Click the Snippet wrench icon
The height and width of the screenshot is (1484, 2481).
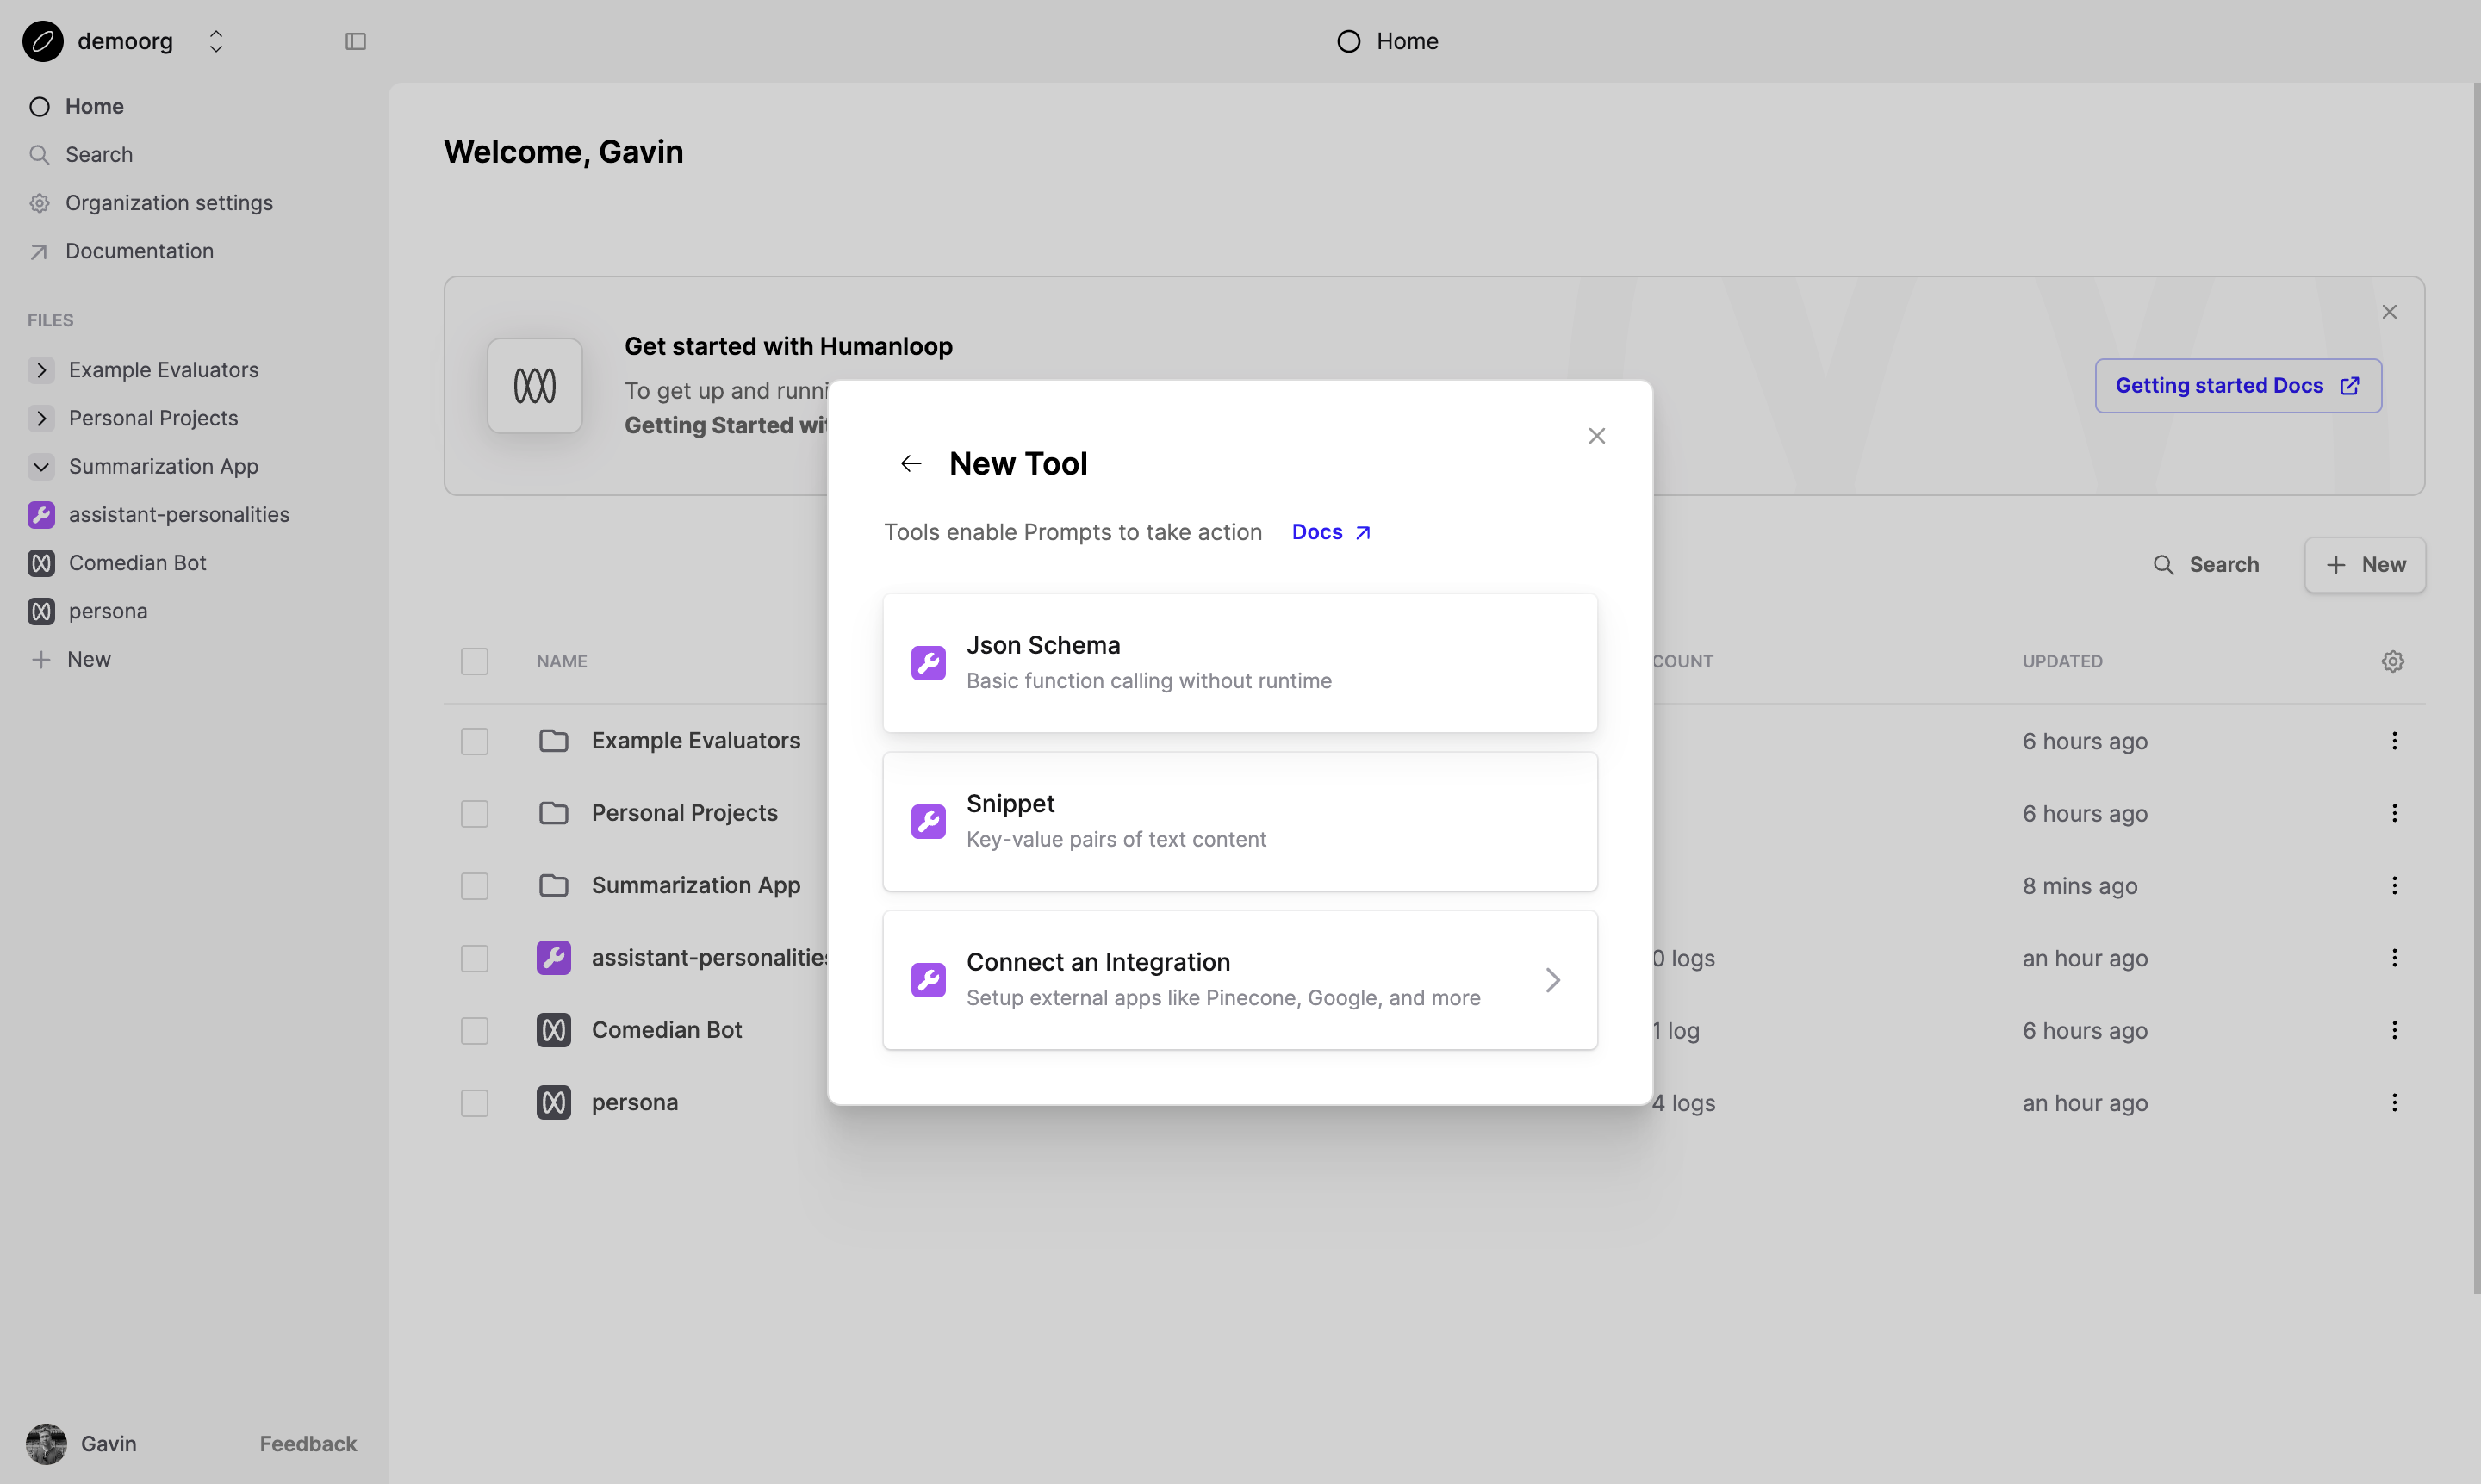tap(928, 821)
